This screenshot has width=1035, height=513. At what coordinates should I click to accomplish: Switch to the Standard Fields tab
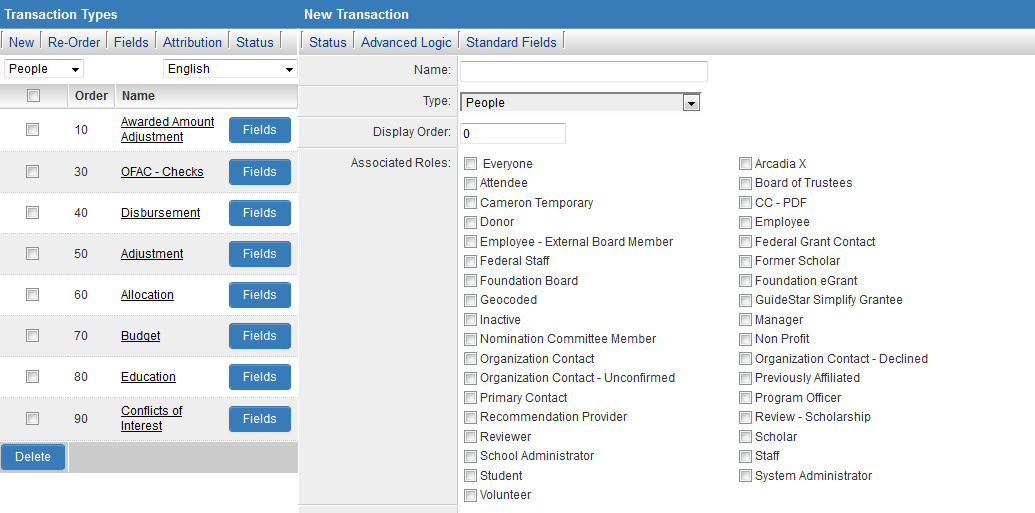pyautogui.click(x=511, y=42)
